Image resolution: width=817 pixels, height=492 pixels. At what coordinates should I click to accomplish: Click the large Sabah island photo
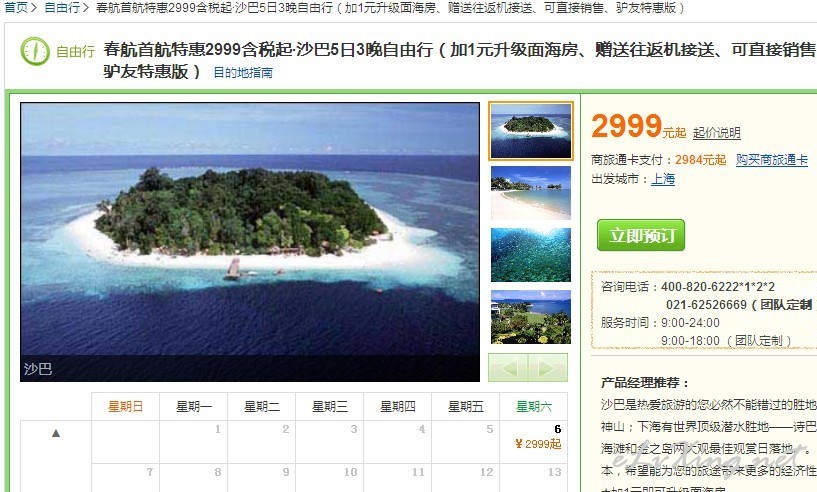[250, 242]
